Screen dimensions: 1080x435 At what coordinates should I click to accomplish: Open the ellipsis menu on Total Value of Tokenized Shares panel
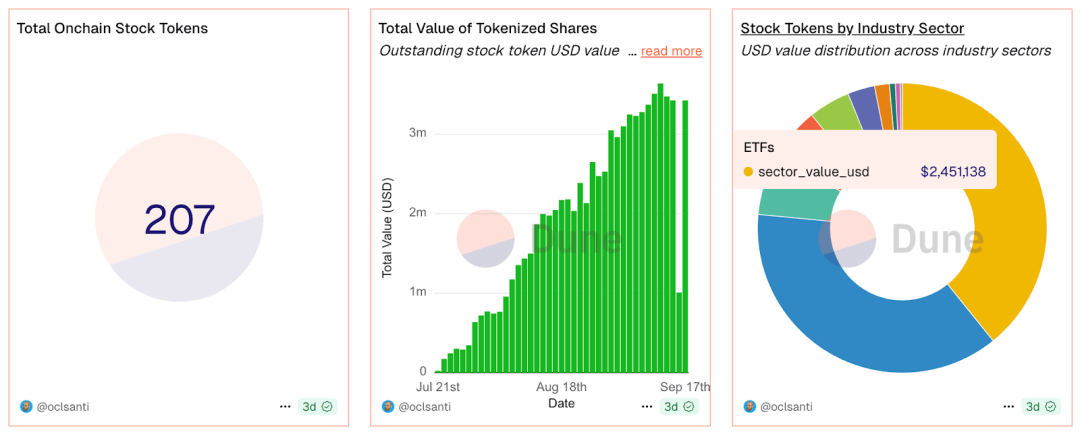[647, 407]
